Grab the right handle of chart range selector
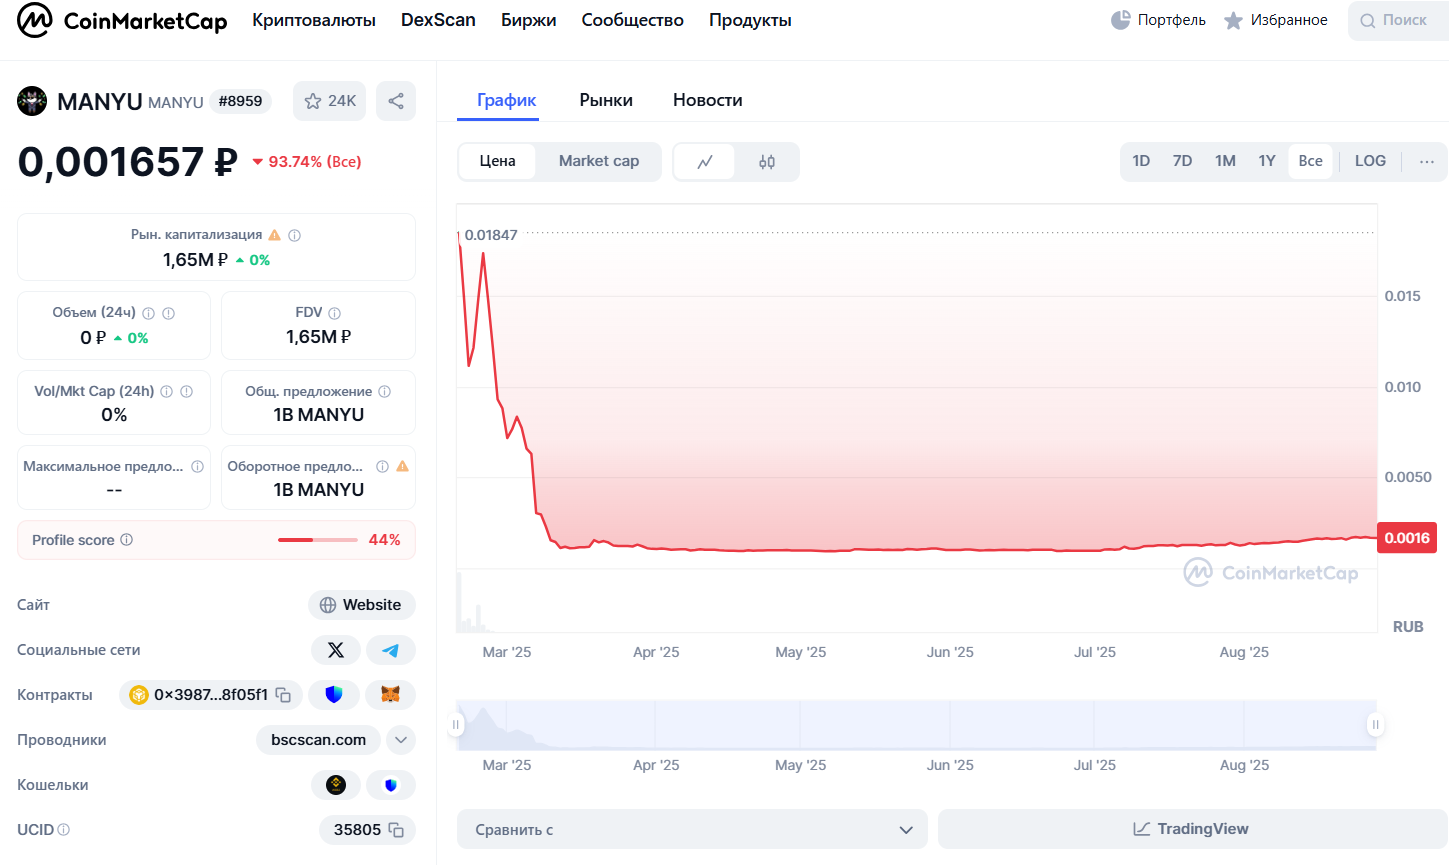 [x=1376, y=724]
